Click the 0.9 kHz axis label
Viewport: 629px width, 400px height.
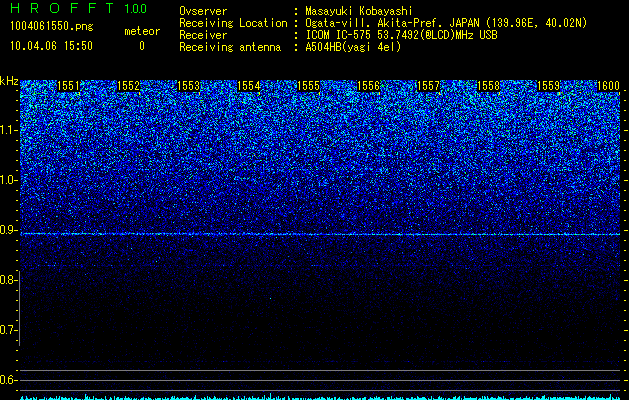[8, 230]
